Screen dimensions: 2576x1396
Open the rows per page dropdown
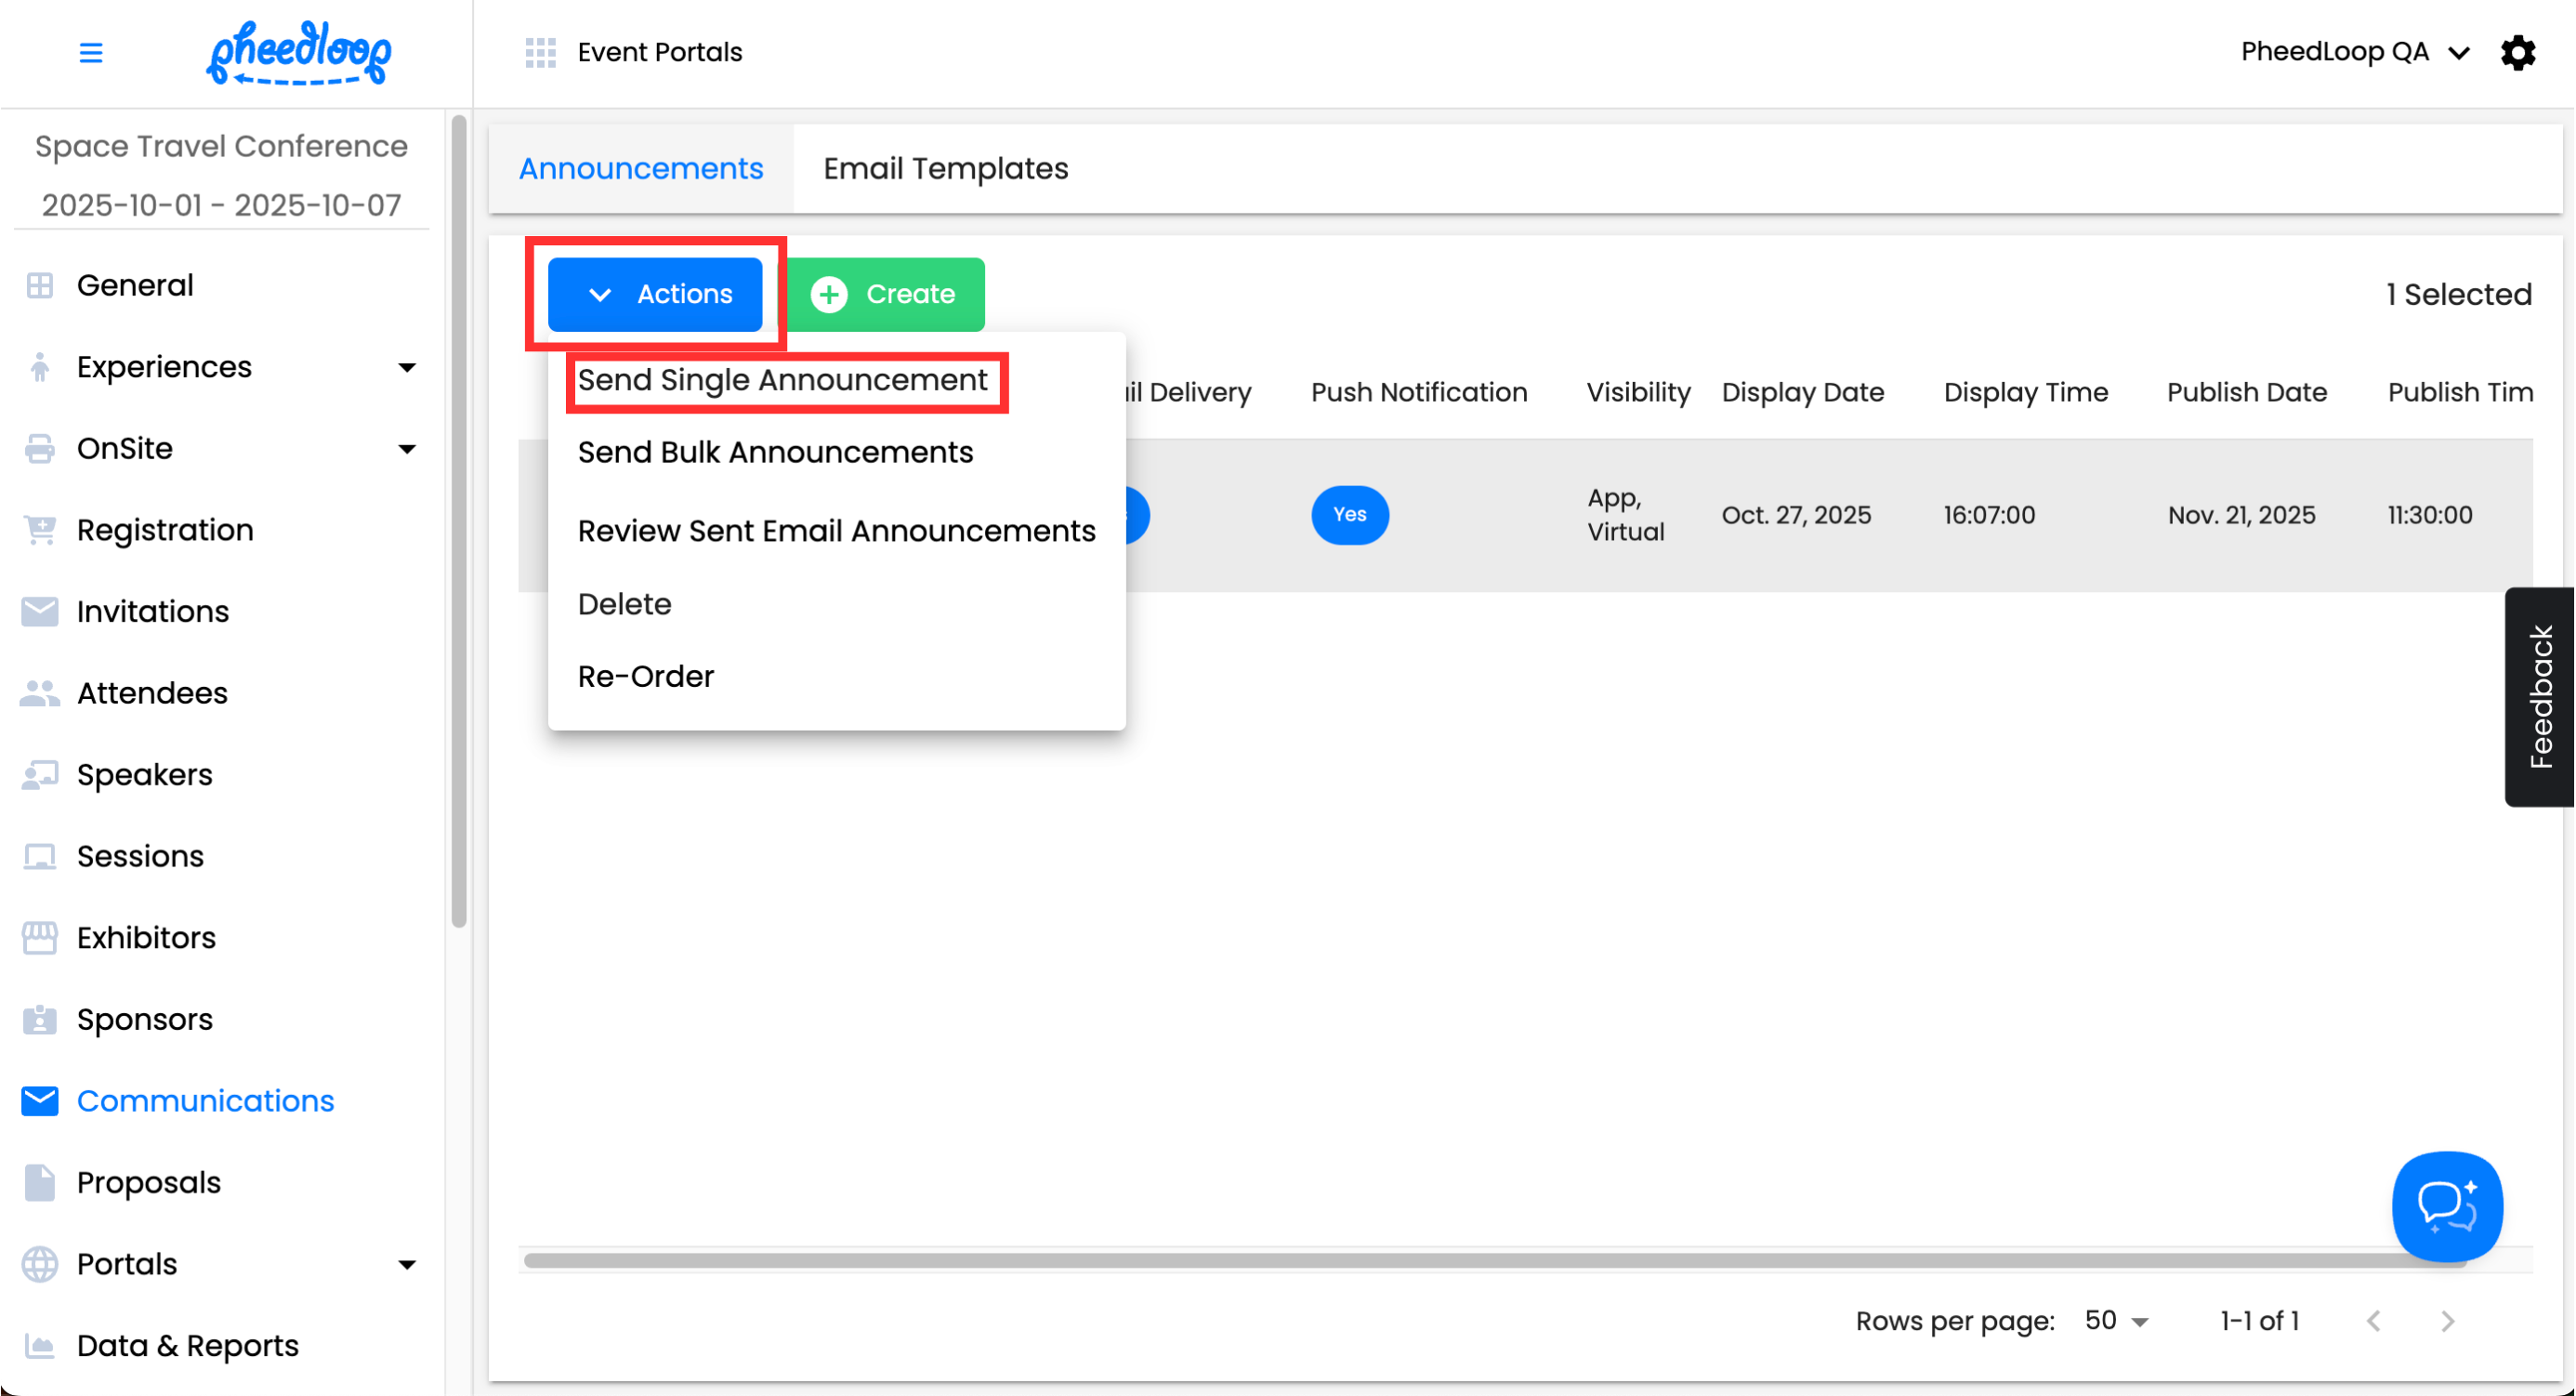tap(2115, 1321)
